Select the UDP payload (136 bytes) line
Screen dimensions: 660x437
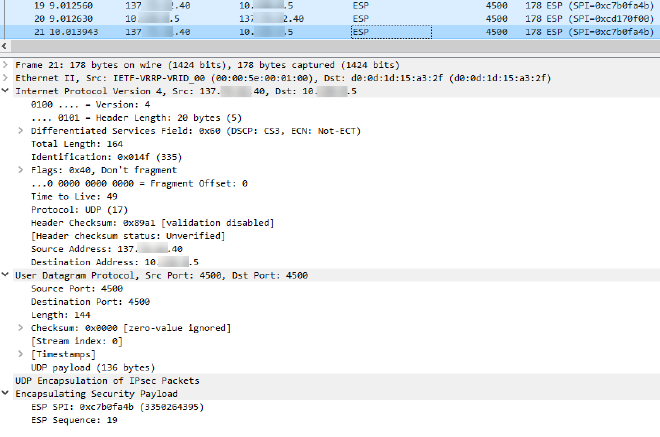tap(88, 367)
